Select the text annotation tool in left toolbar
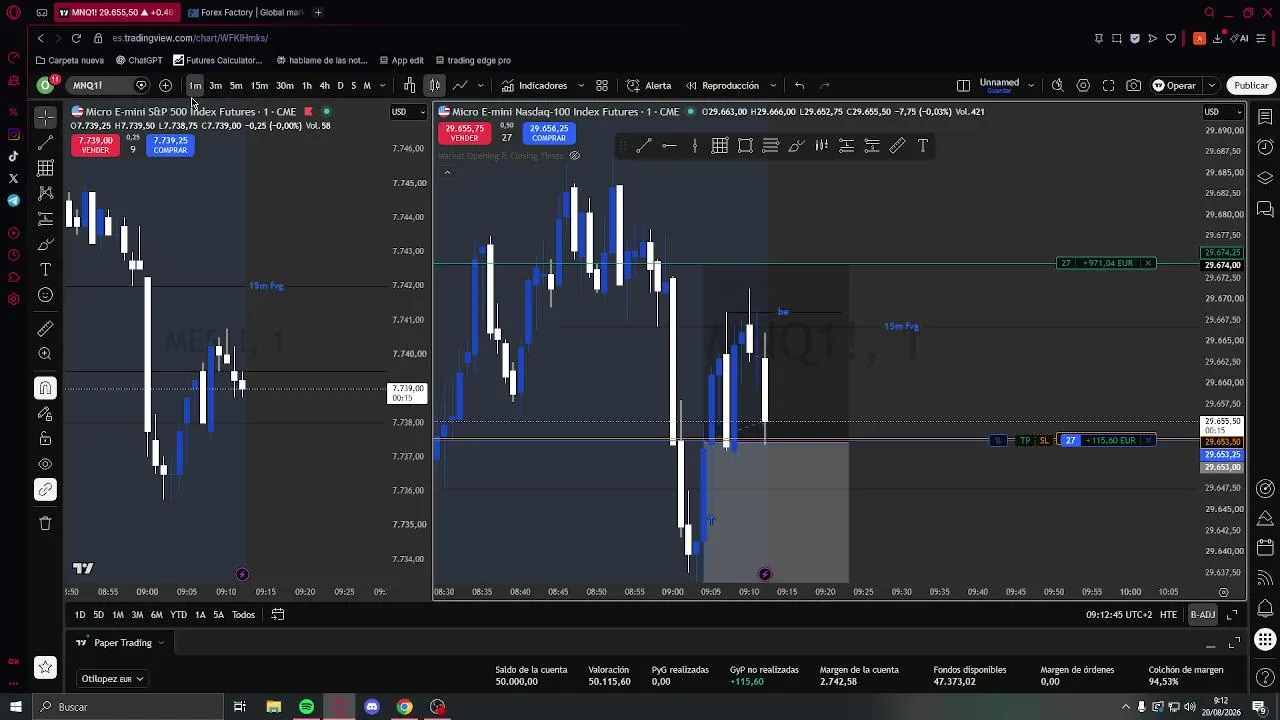 tap(45, 270)
